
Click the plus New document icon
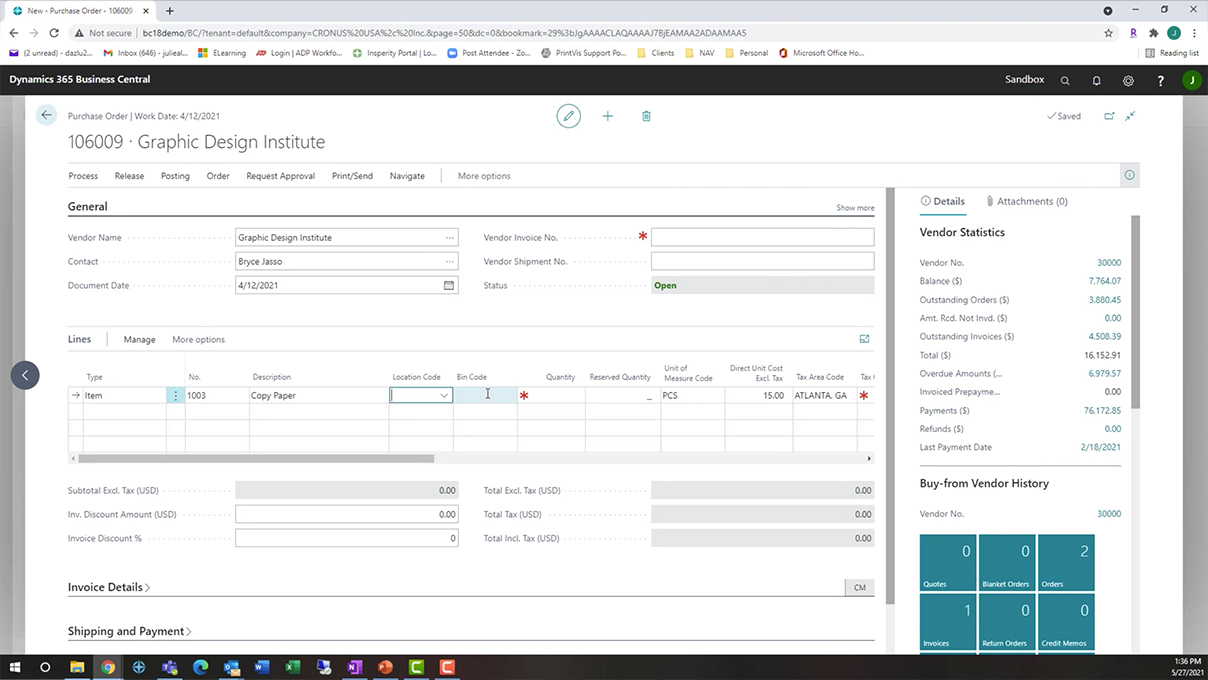(x=607, y=116)
